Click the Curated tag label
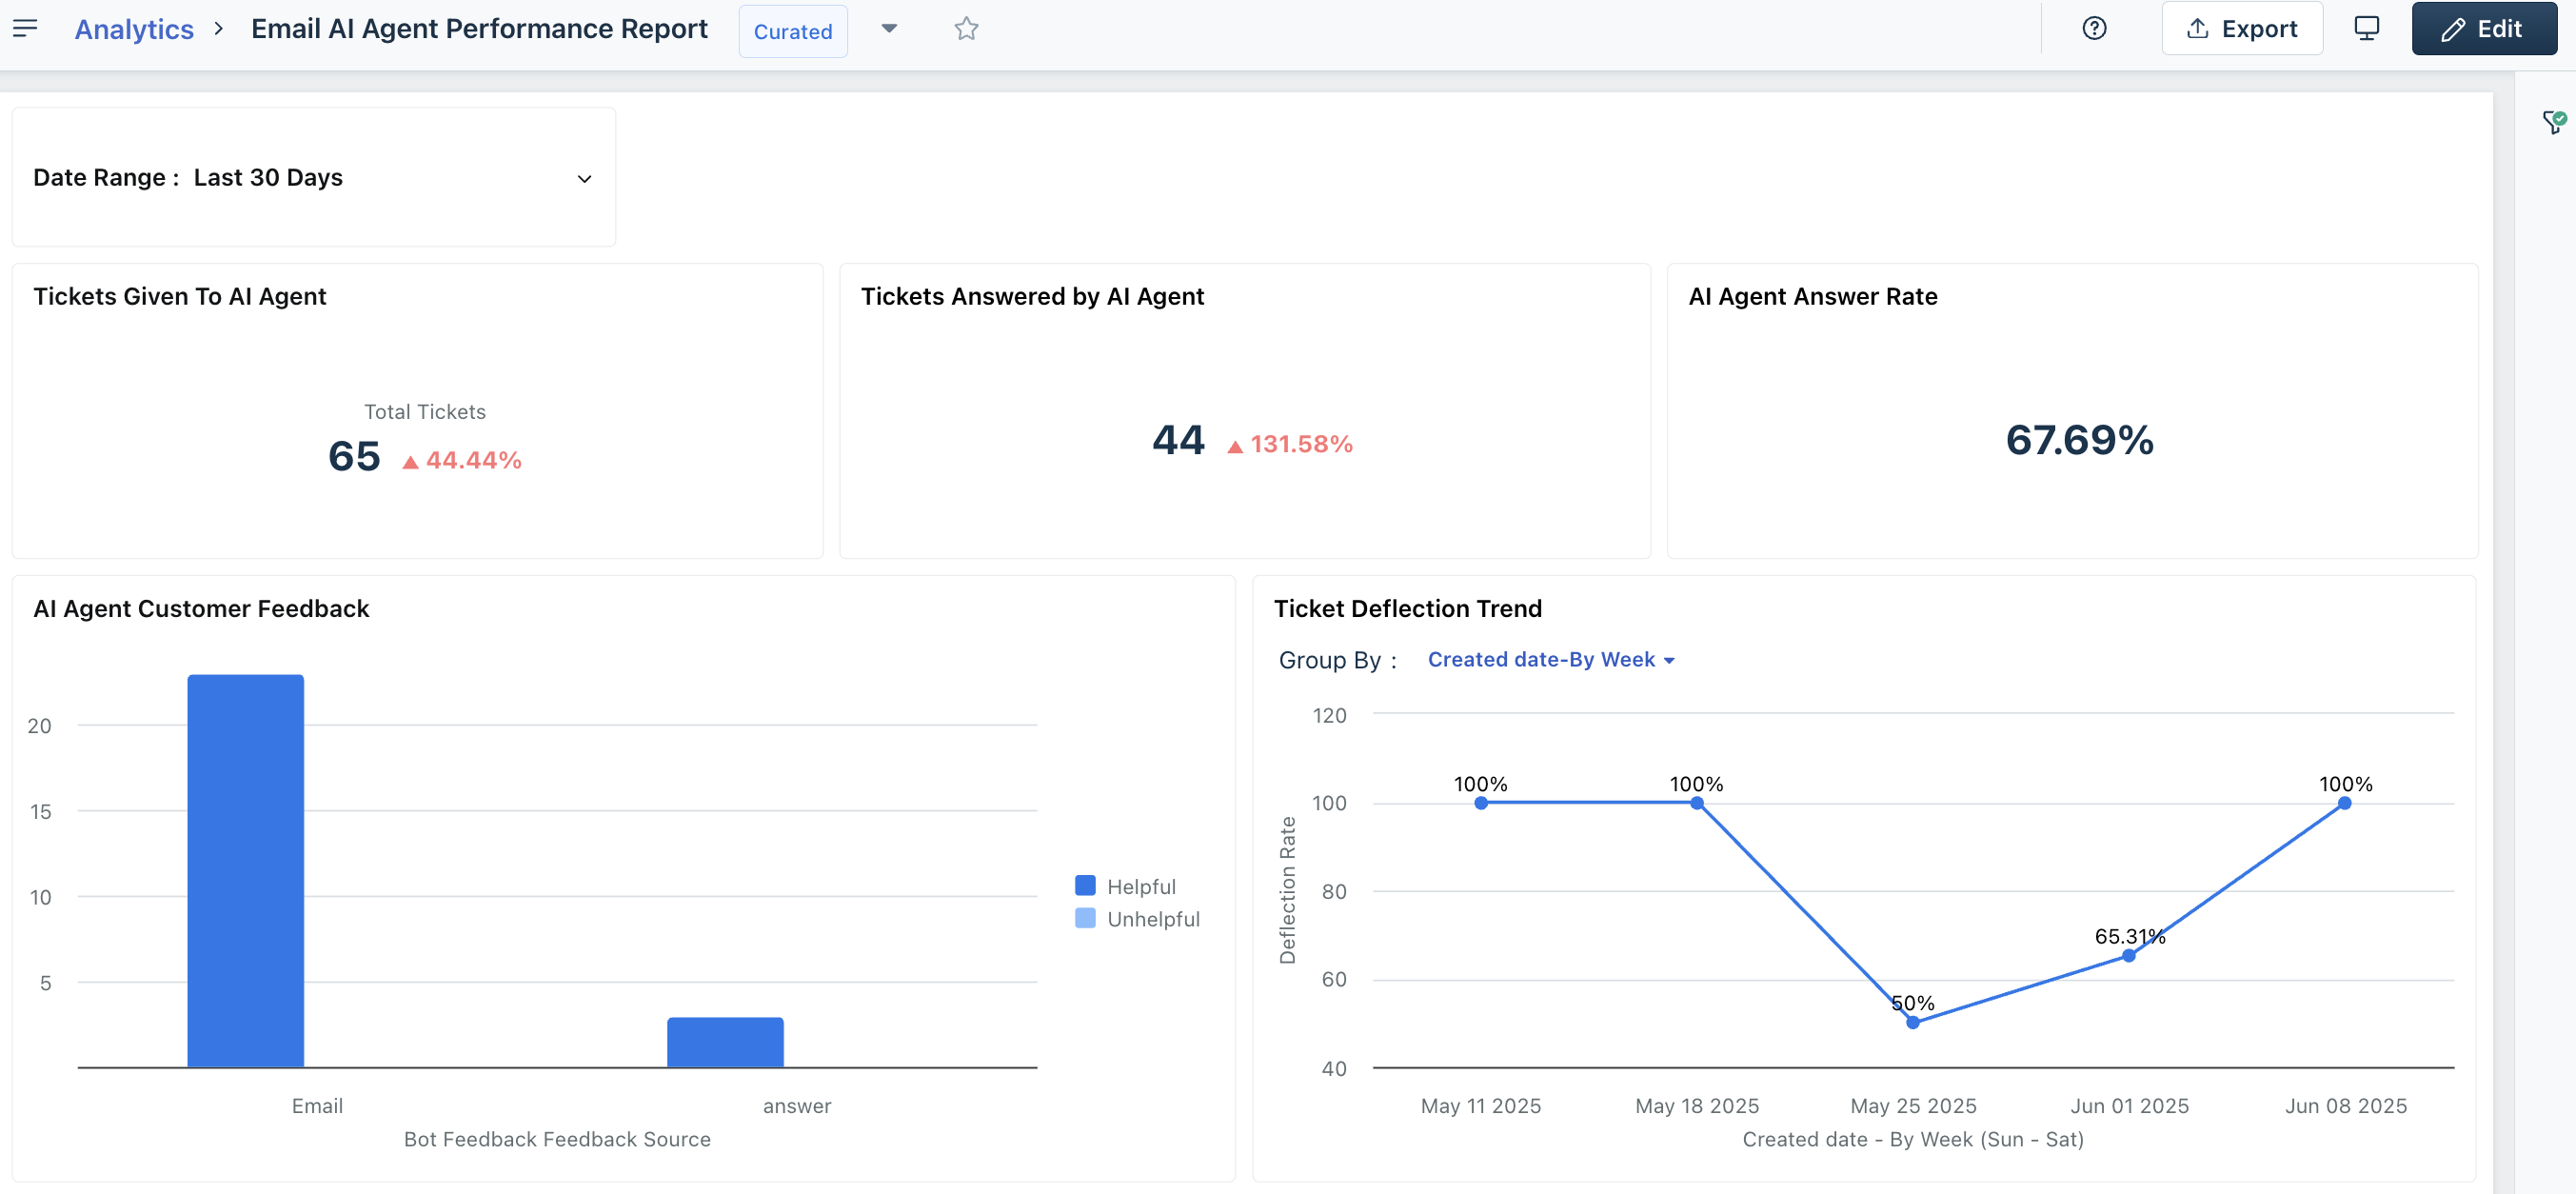This screenshot has height=1194, width=2576. (792, 31)
